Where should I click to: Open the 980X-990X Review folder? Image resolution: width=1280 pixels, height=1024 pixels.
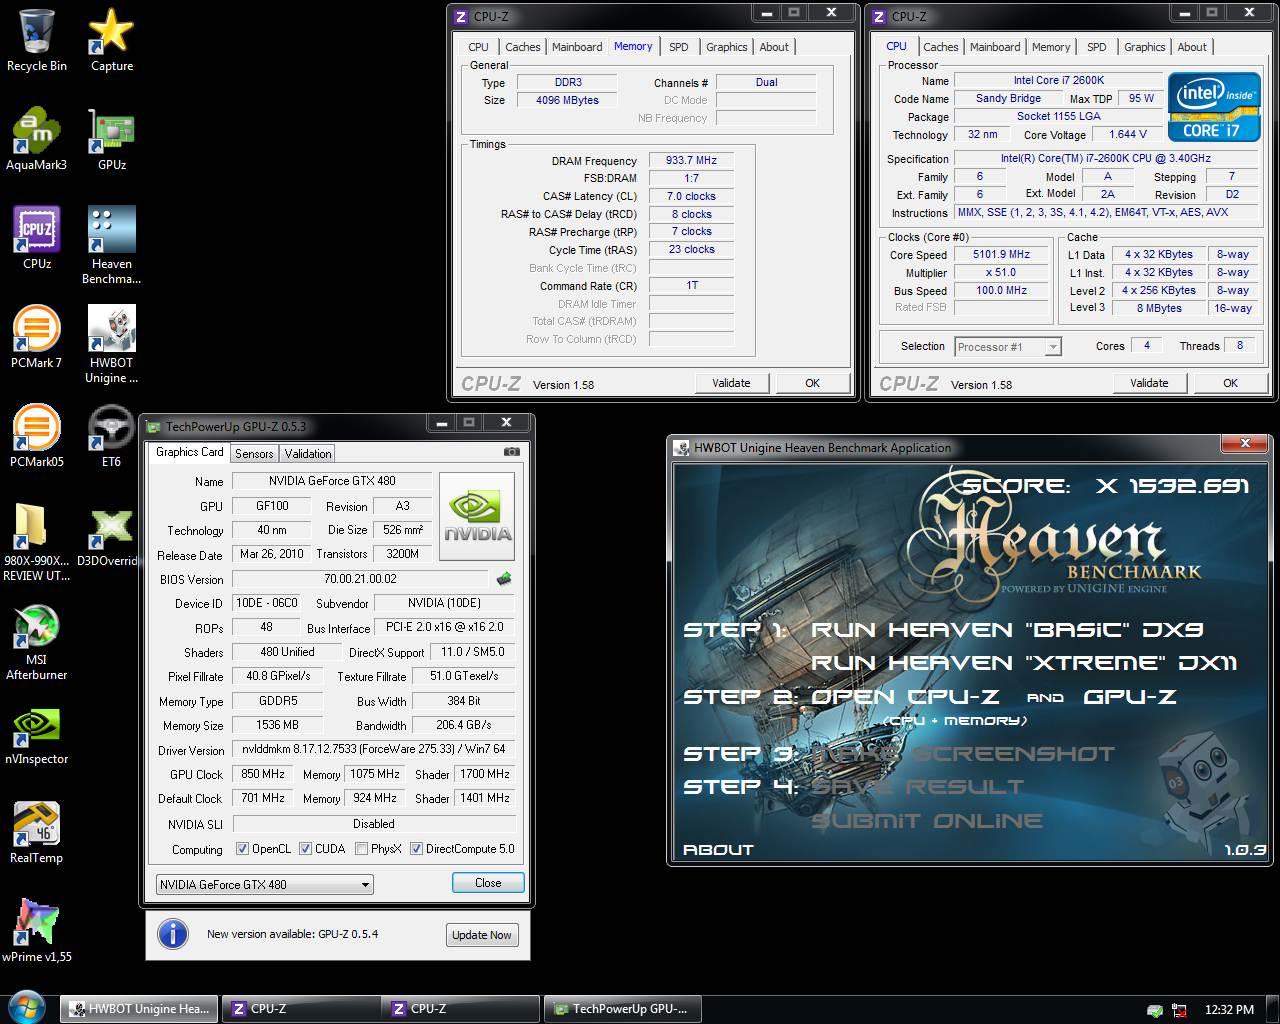point(37,542)
